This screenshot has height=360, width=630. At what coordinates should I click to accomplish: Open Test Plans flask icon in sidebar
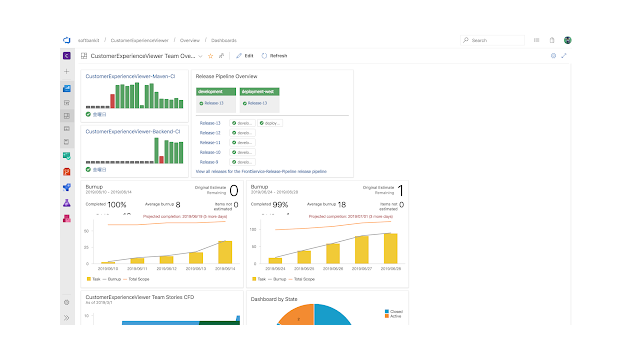point(67,203)
